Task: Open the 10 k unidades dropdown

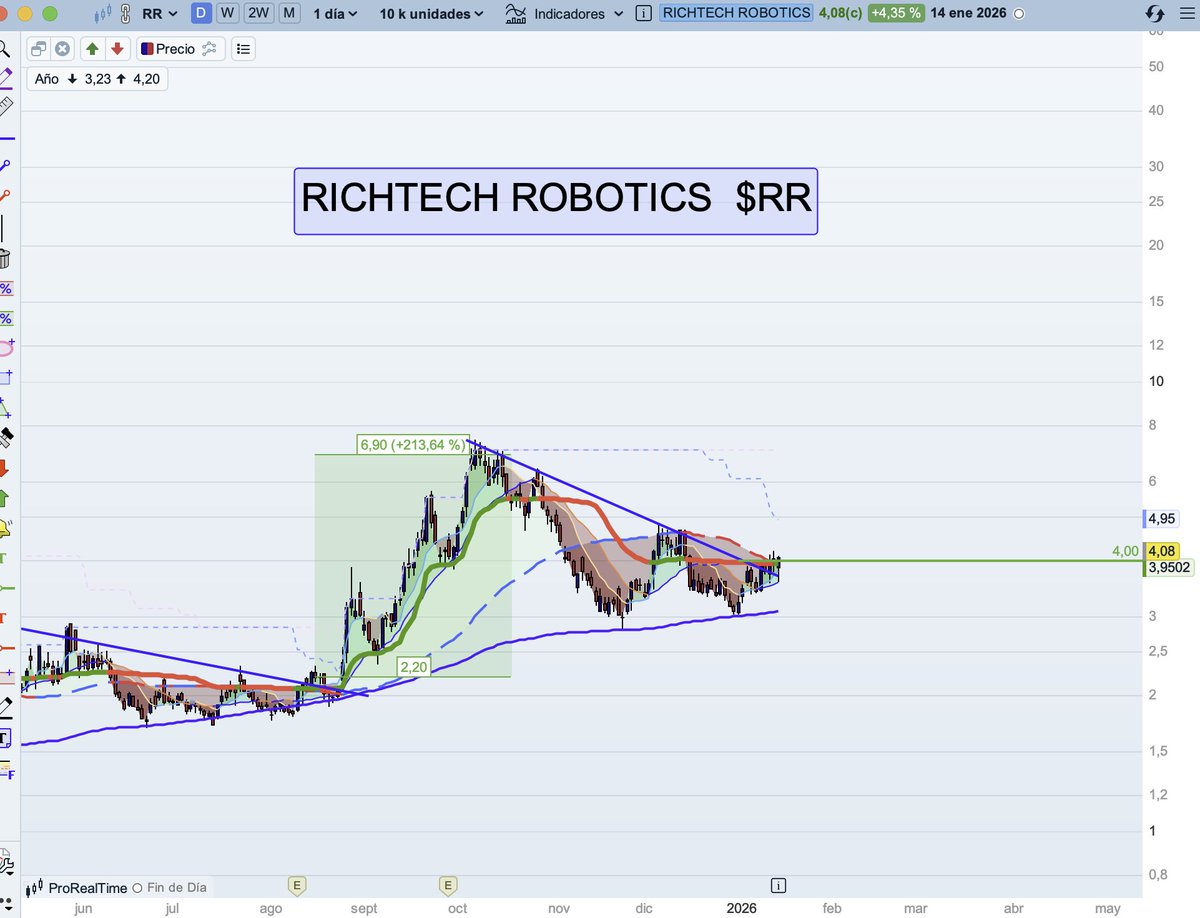Action: (x=432, y=14)
